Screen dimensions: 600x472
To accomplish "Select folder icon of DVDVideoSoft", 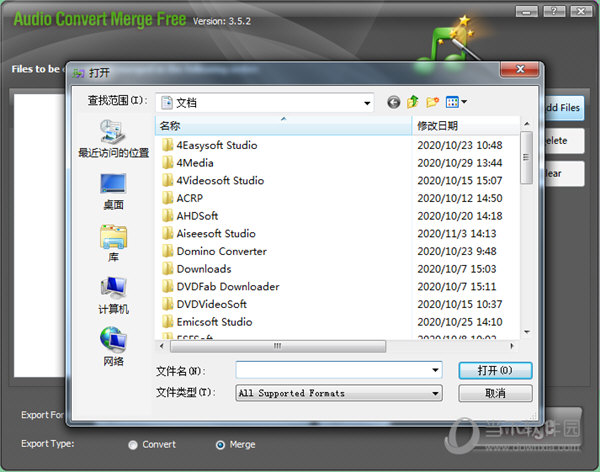I will coord(168,304).
